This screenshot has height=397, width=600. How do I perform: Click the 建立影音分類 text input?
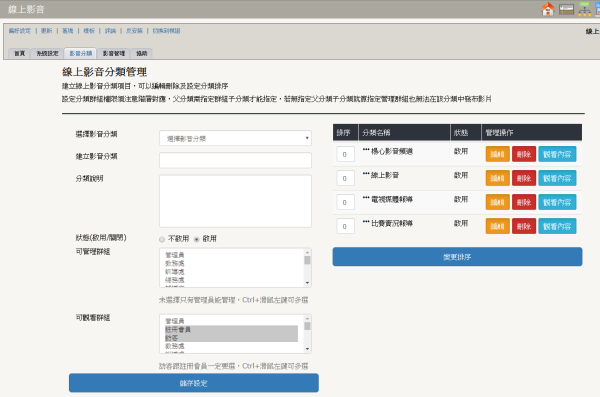(235, 160)
